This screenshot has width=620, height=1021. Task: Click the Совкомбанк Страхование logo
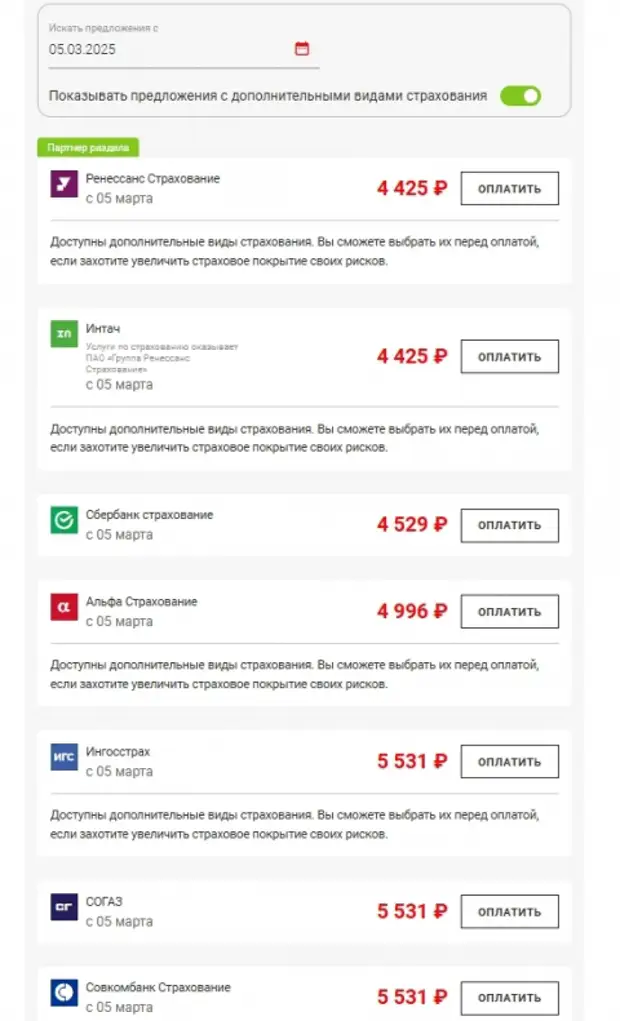(64, 993)
